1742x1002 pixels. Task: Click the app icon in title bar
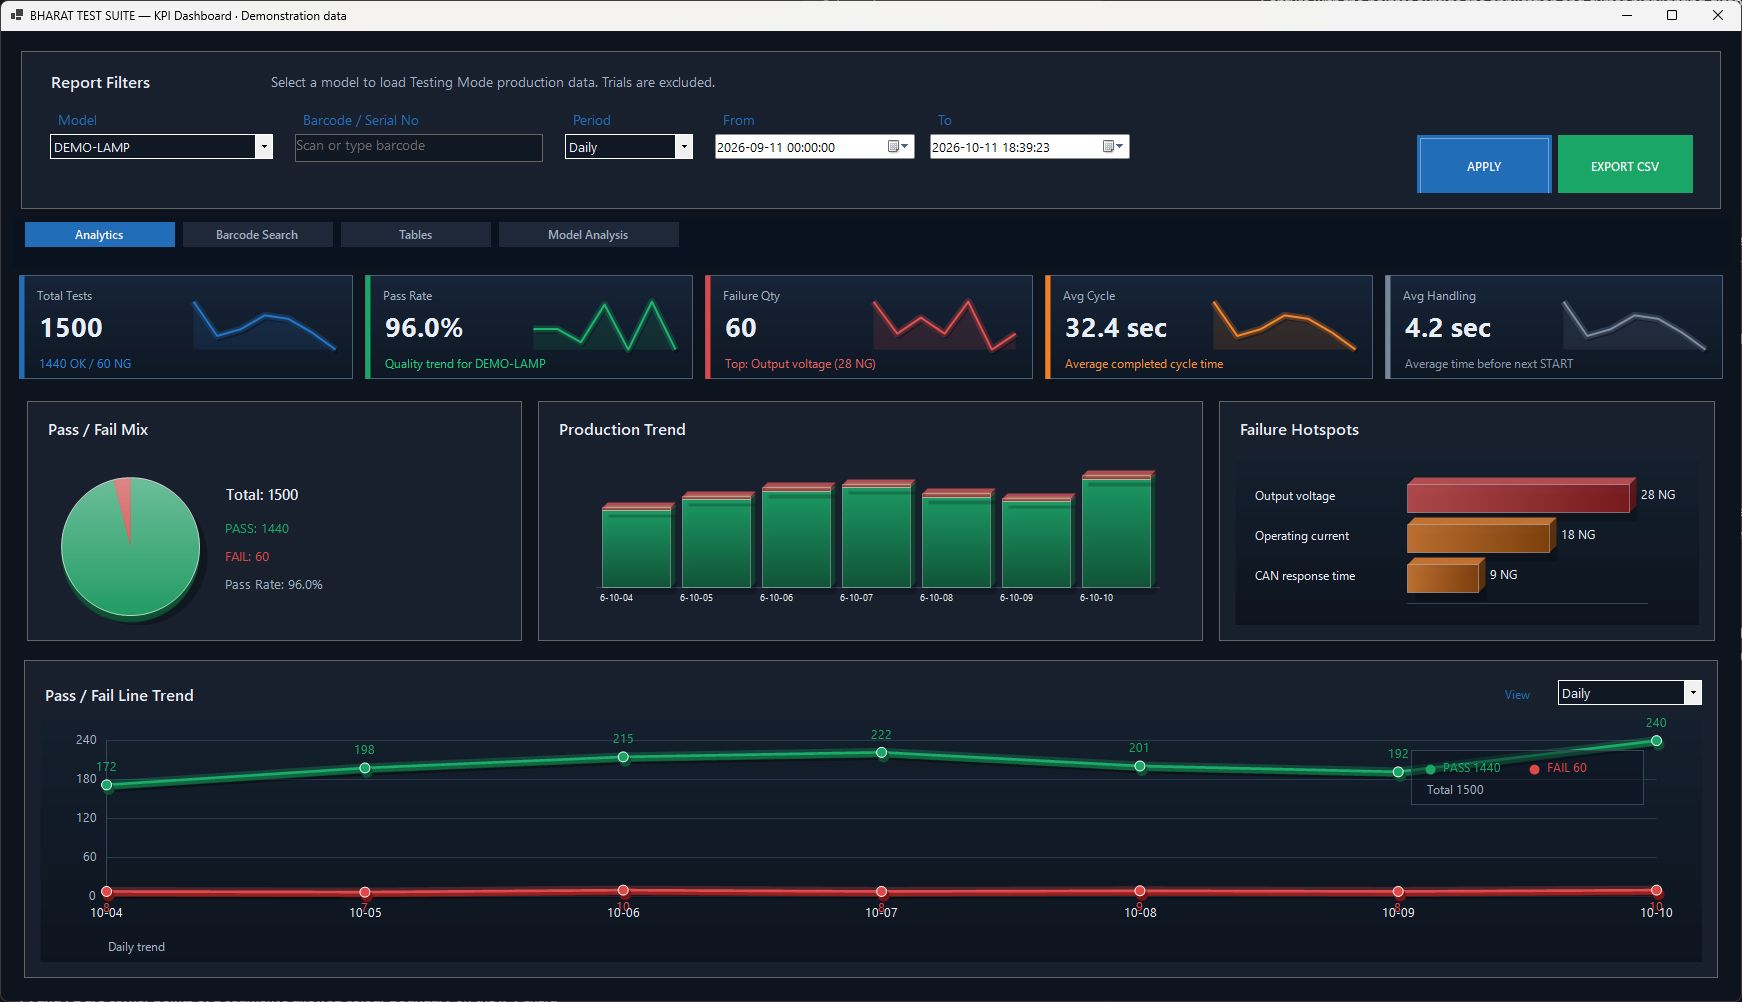click(x=16, y=15)
